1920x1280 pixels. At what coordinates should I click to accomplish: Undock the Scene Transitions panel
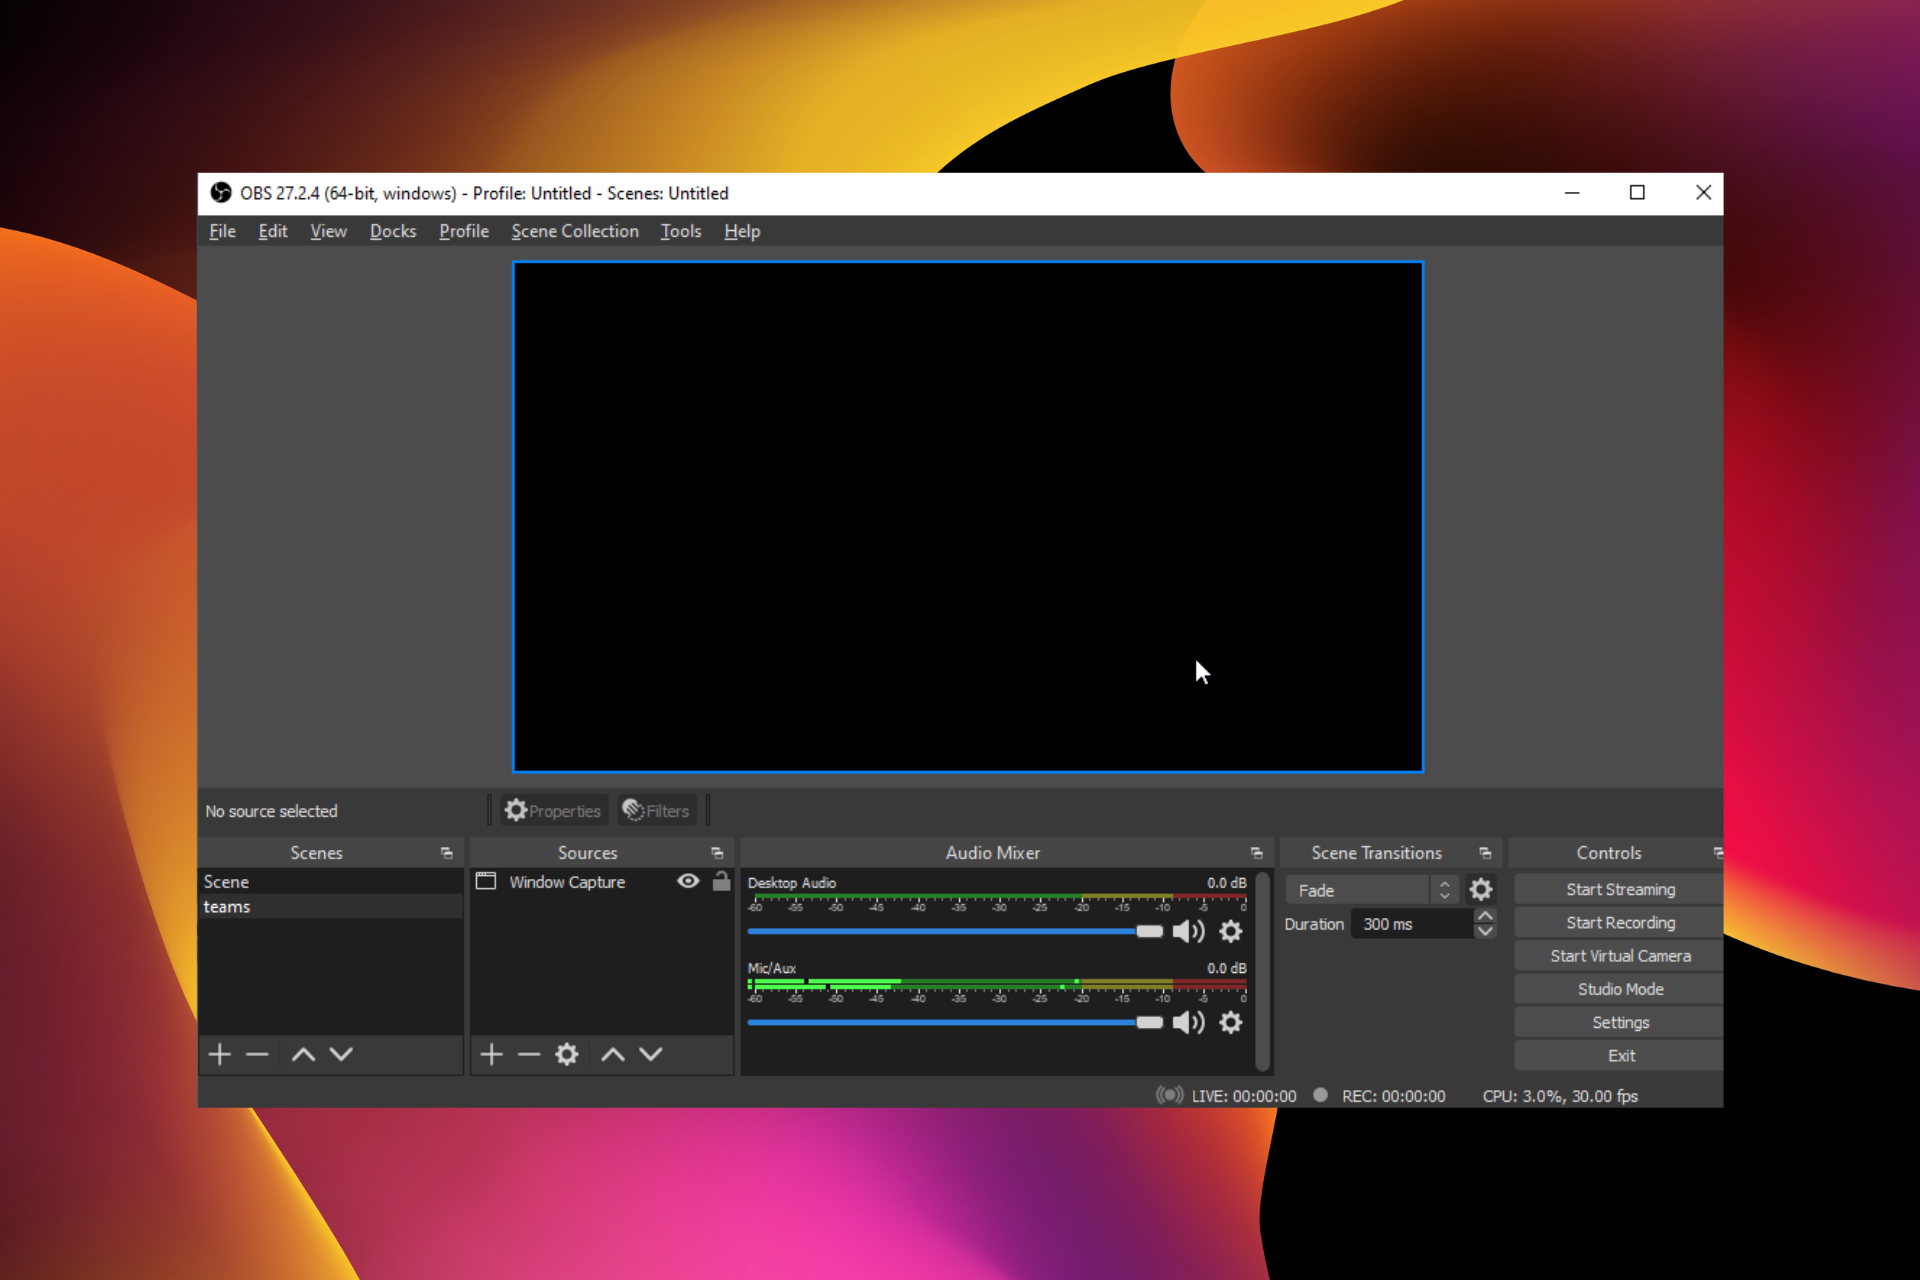click(1485, 853)
